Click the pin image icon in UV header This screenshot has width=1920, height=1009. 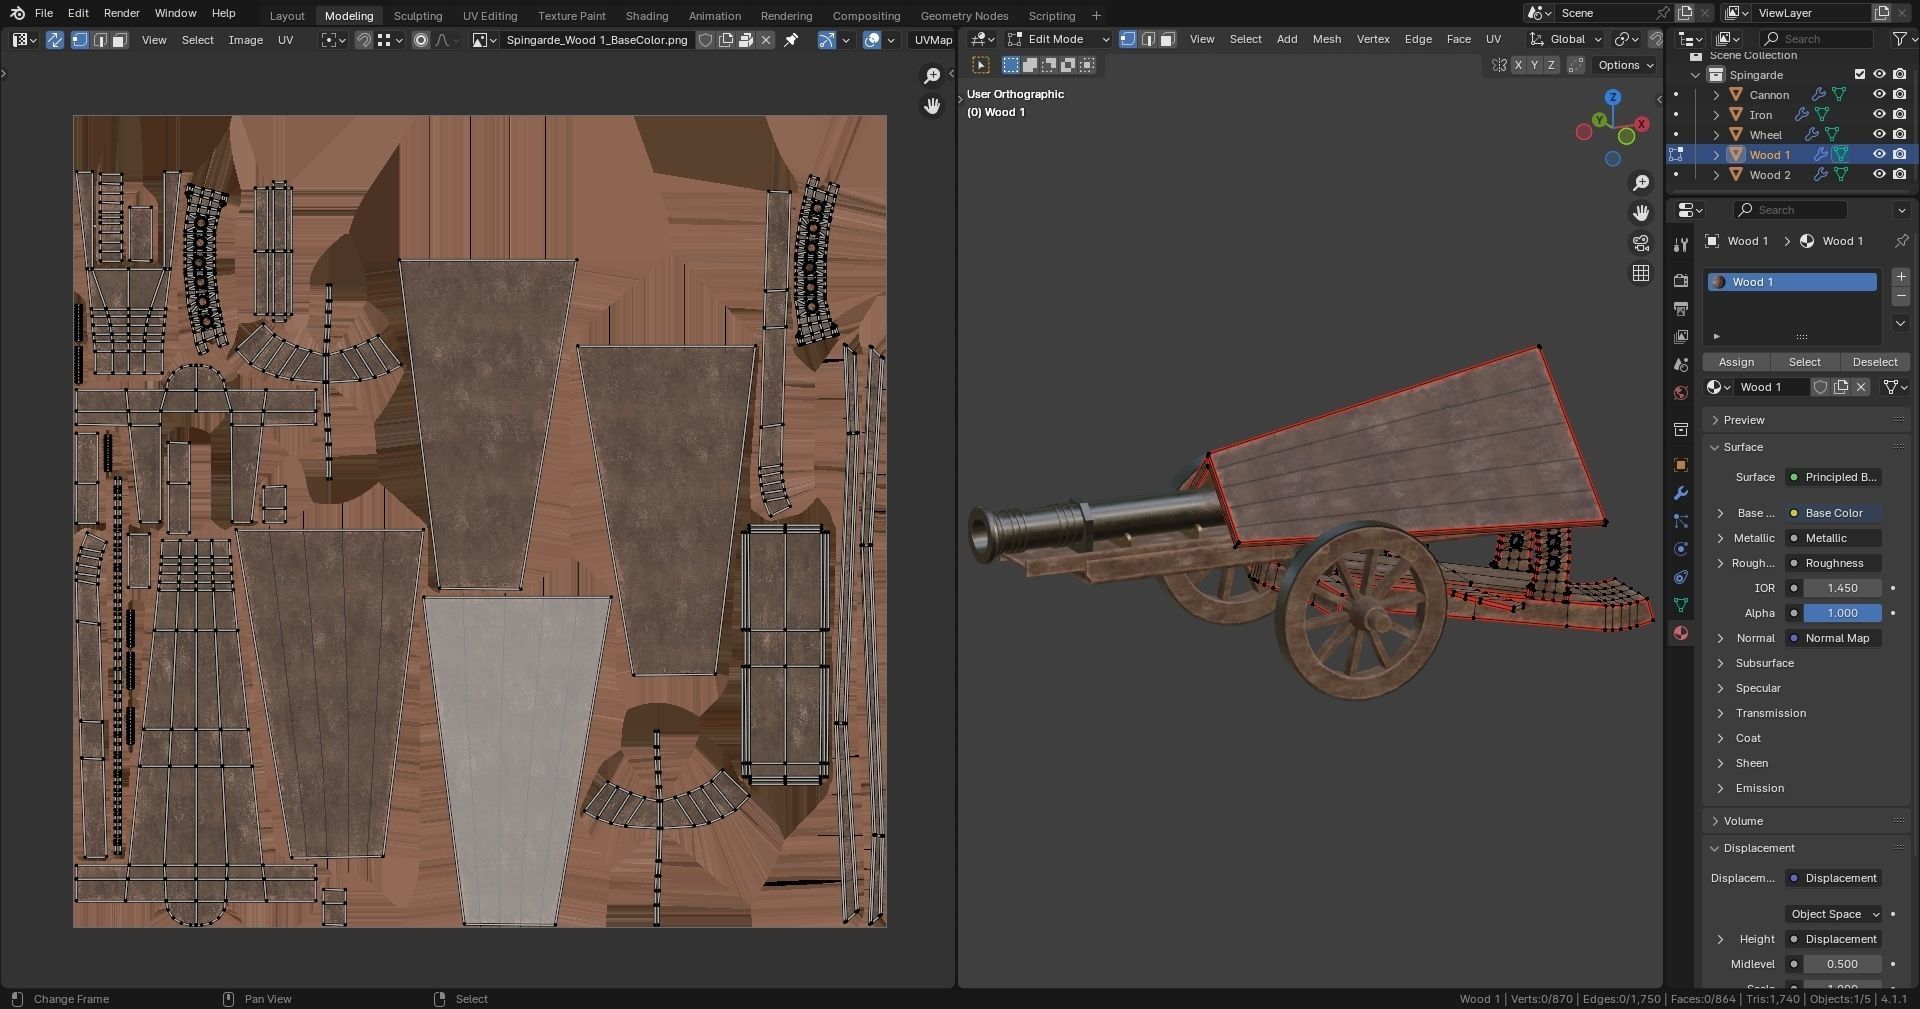click(791, 40)
